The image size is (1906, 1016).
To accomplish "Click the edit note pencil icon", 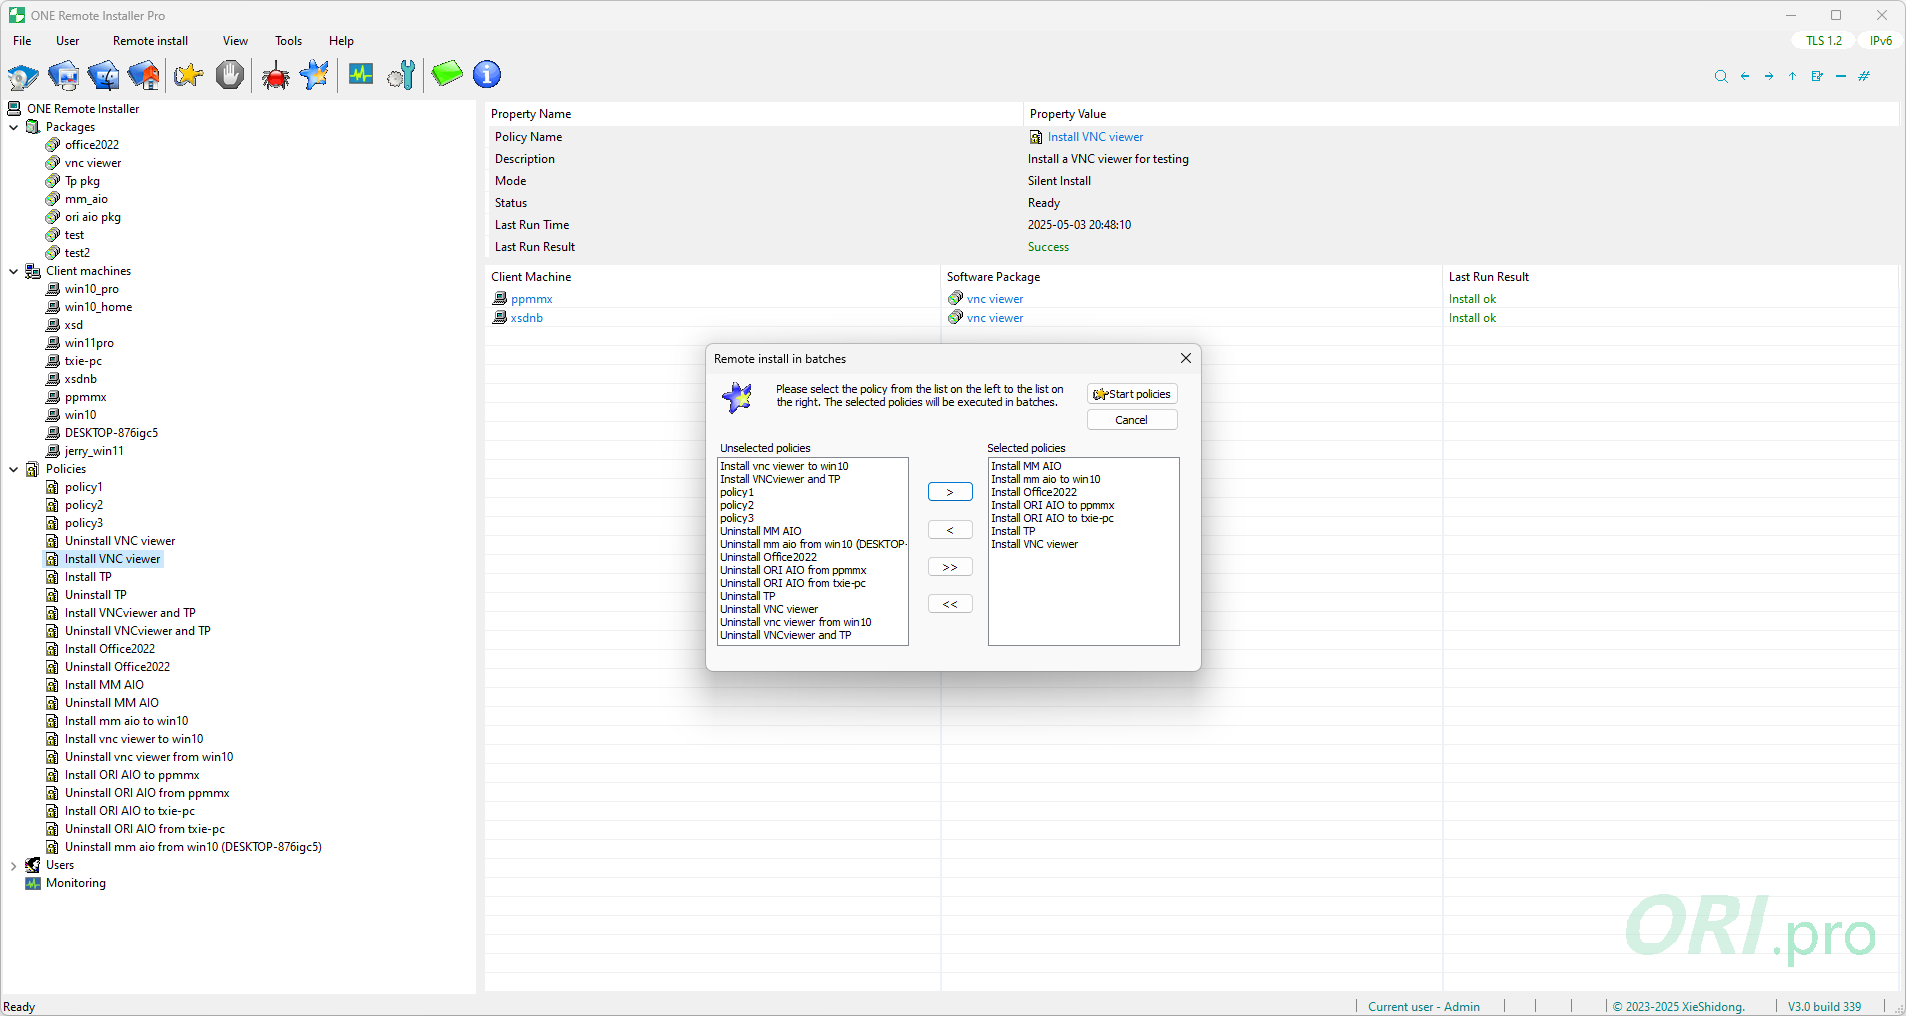I will click(x=1817, y=76).
